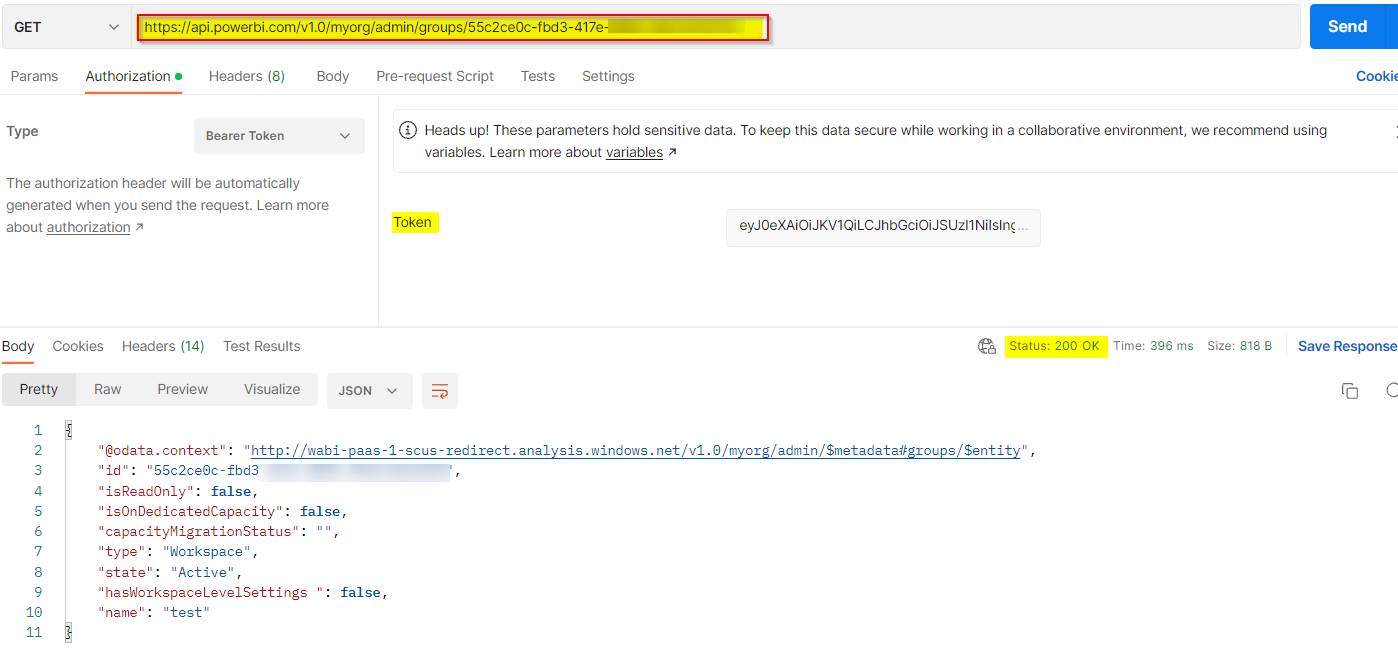1398x652 pixels.
Task: Click the "isOnDedicatedCapacity" key
Action: pos(191,511)
